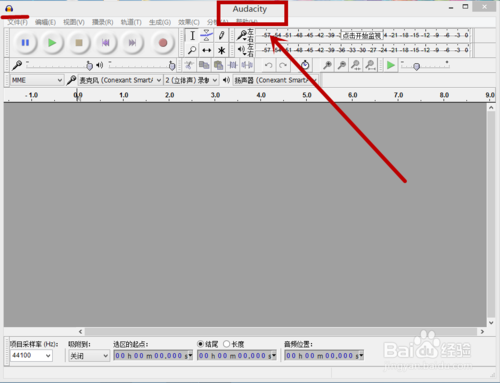Open the 编辑(E) menu
This screenshot has height=383, width=500.
pos(45,22)
